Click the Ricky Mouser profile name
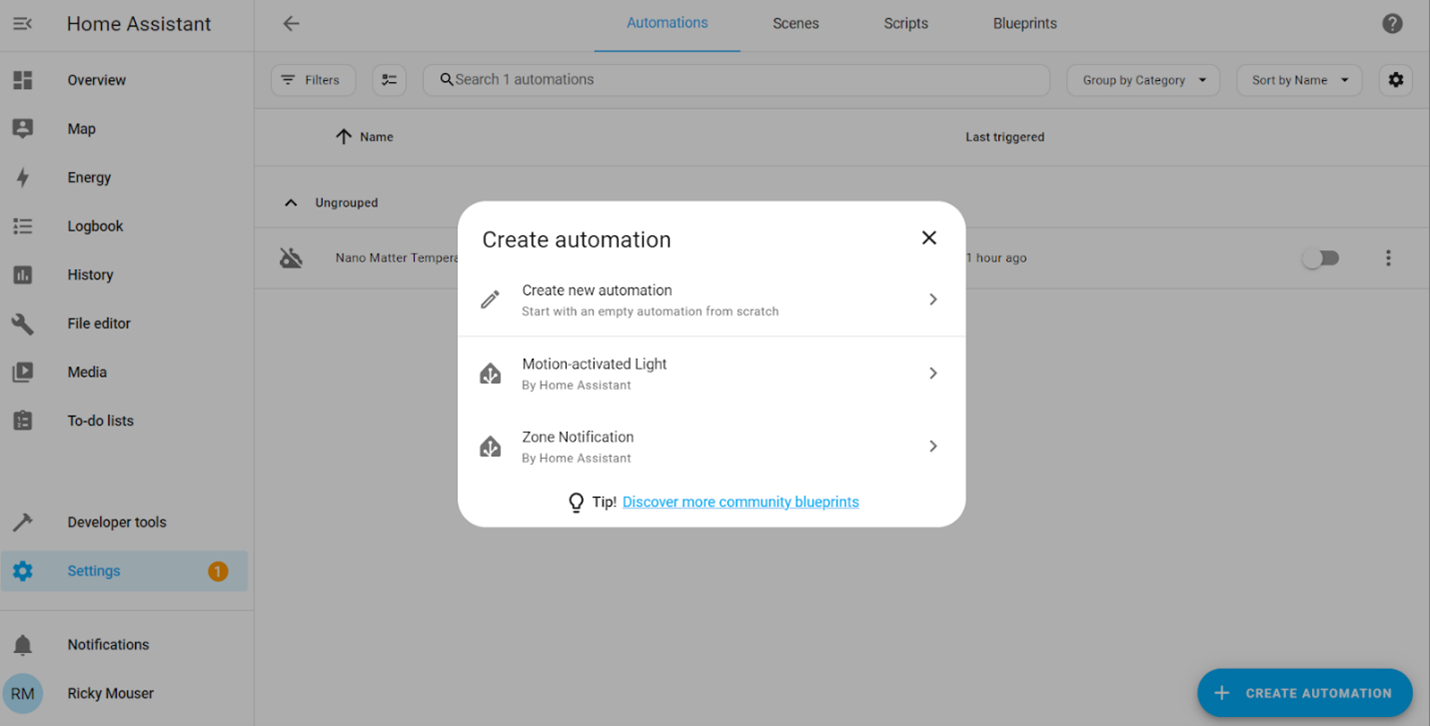1430x726 pixels. tap(111, 693)
